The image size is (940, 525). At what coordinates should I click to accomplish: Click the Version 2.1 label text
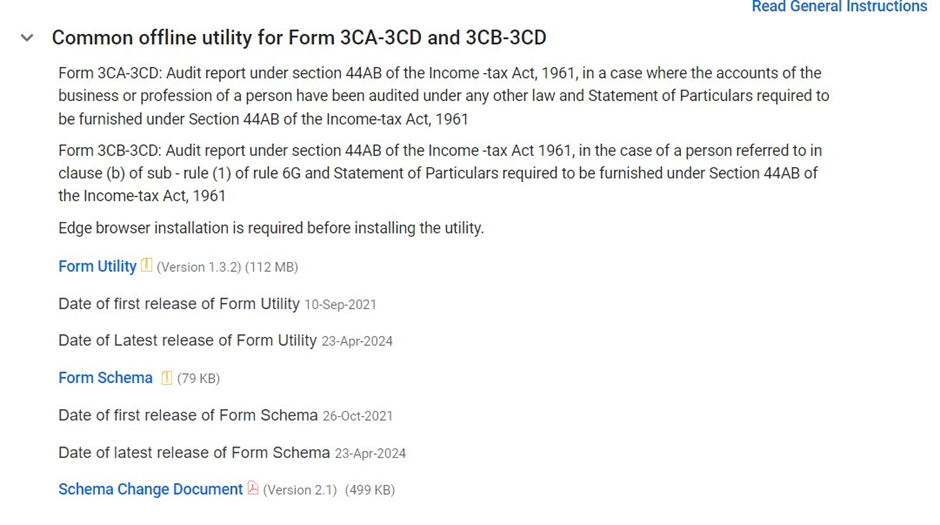pos(300,490)
